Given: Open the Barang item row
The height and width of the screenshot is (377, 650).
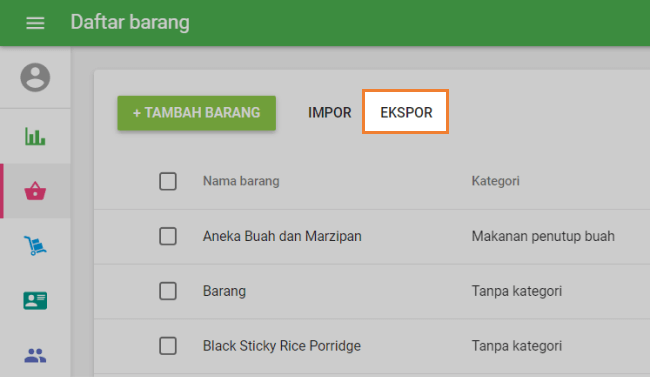Looking at the screenshot, I should [x=372, y=291].
